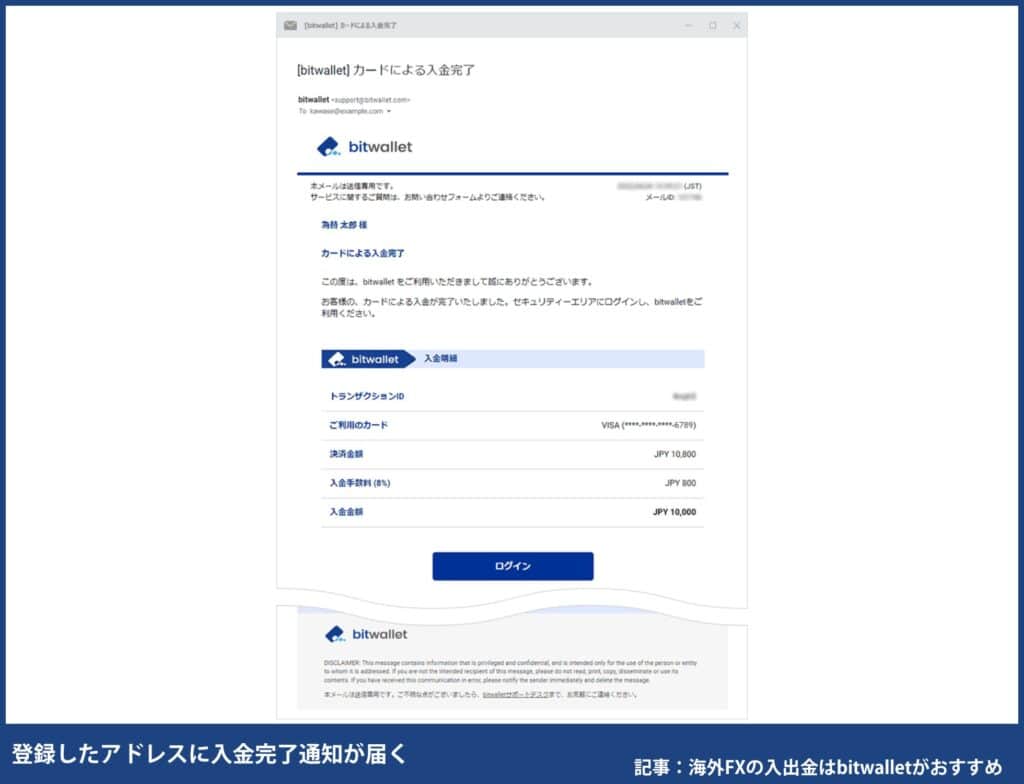Click the bitwallet logo in the email footer
1024x784 pixels.
point(366,634)
